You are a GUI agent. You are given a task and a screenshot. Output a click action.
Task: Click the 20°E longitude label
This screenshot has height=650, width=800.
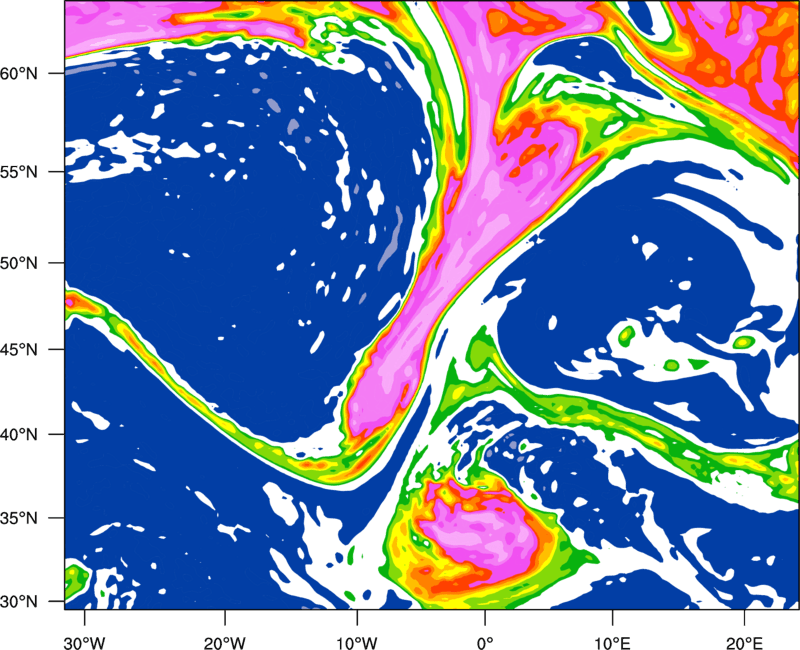click(744, 643)
